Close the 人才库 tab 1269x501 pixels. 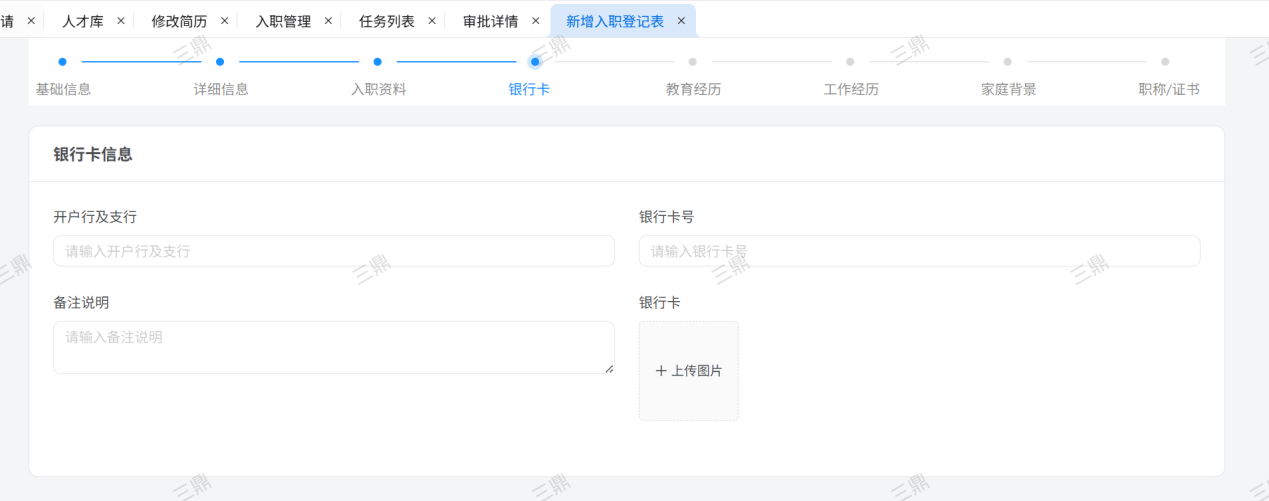coord(121,21)
